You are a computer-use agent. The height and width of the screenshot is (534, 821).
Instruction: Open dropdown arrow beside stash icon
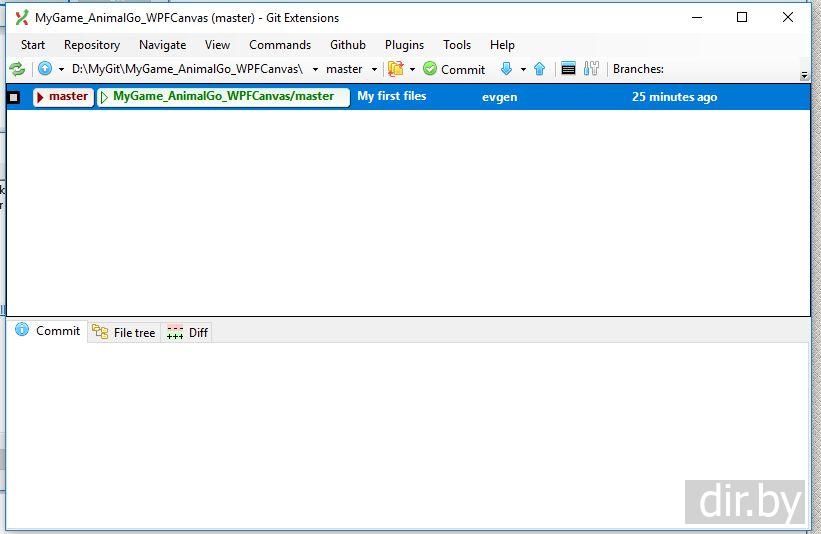(412, 69)
